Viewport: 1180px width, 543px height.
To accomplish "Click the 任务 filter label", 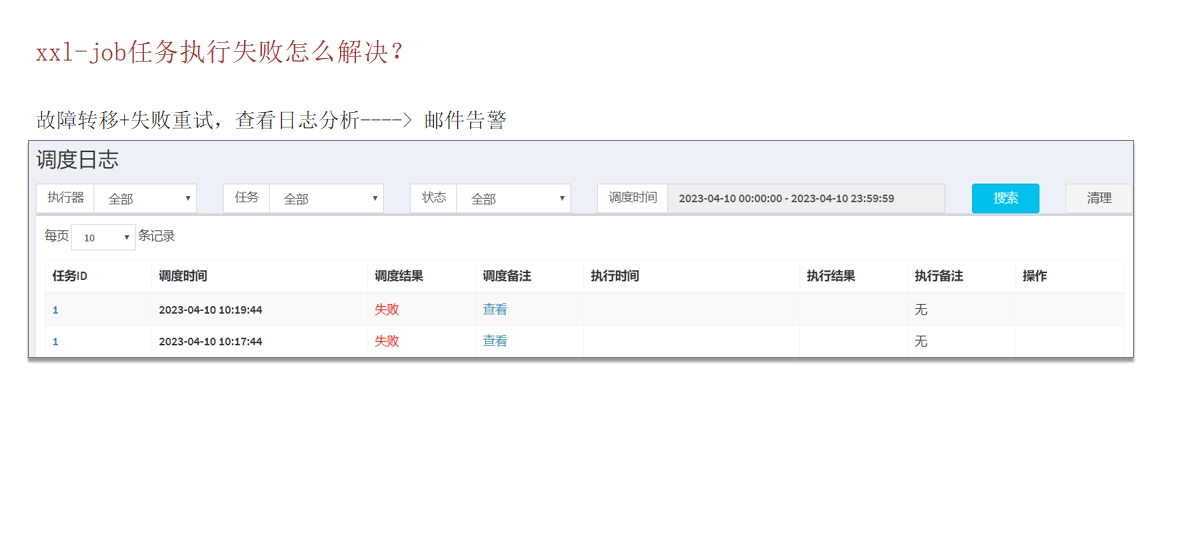I will [246, 198].
